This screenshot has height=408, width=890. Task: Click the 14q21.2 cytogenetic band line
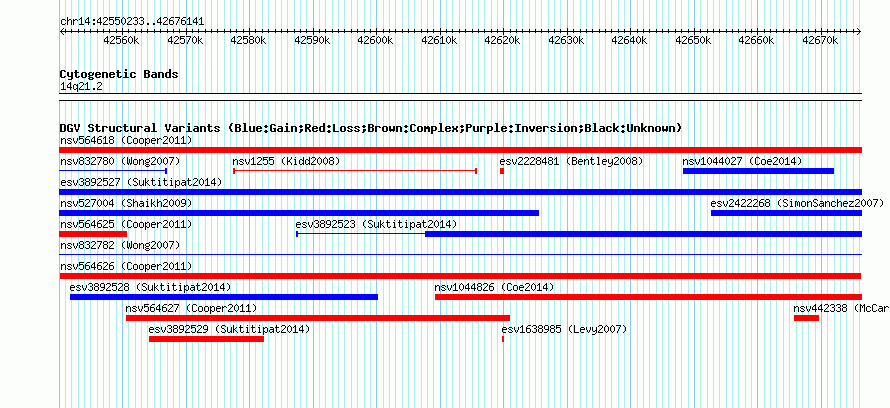tap(460, 97)
